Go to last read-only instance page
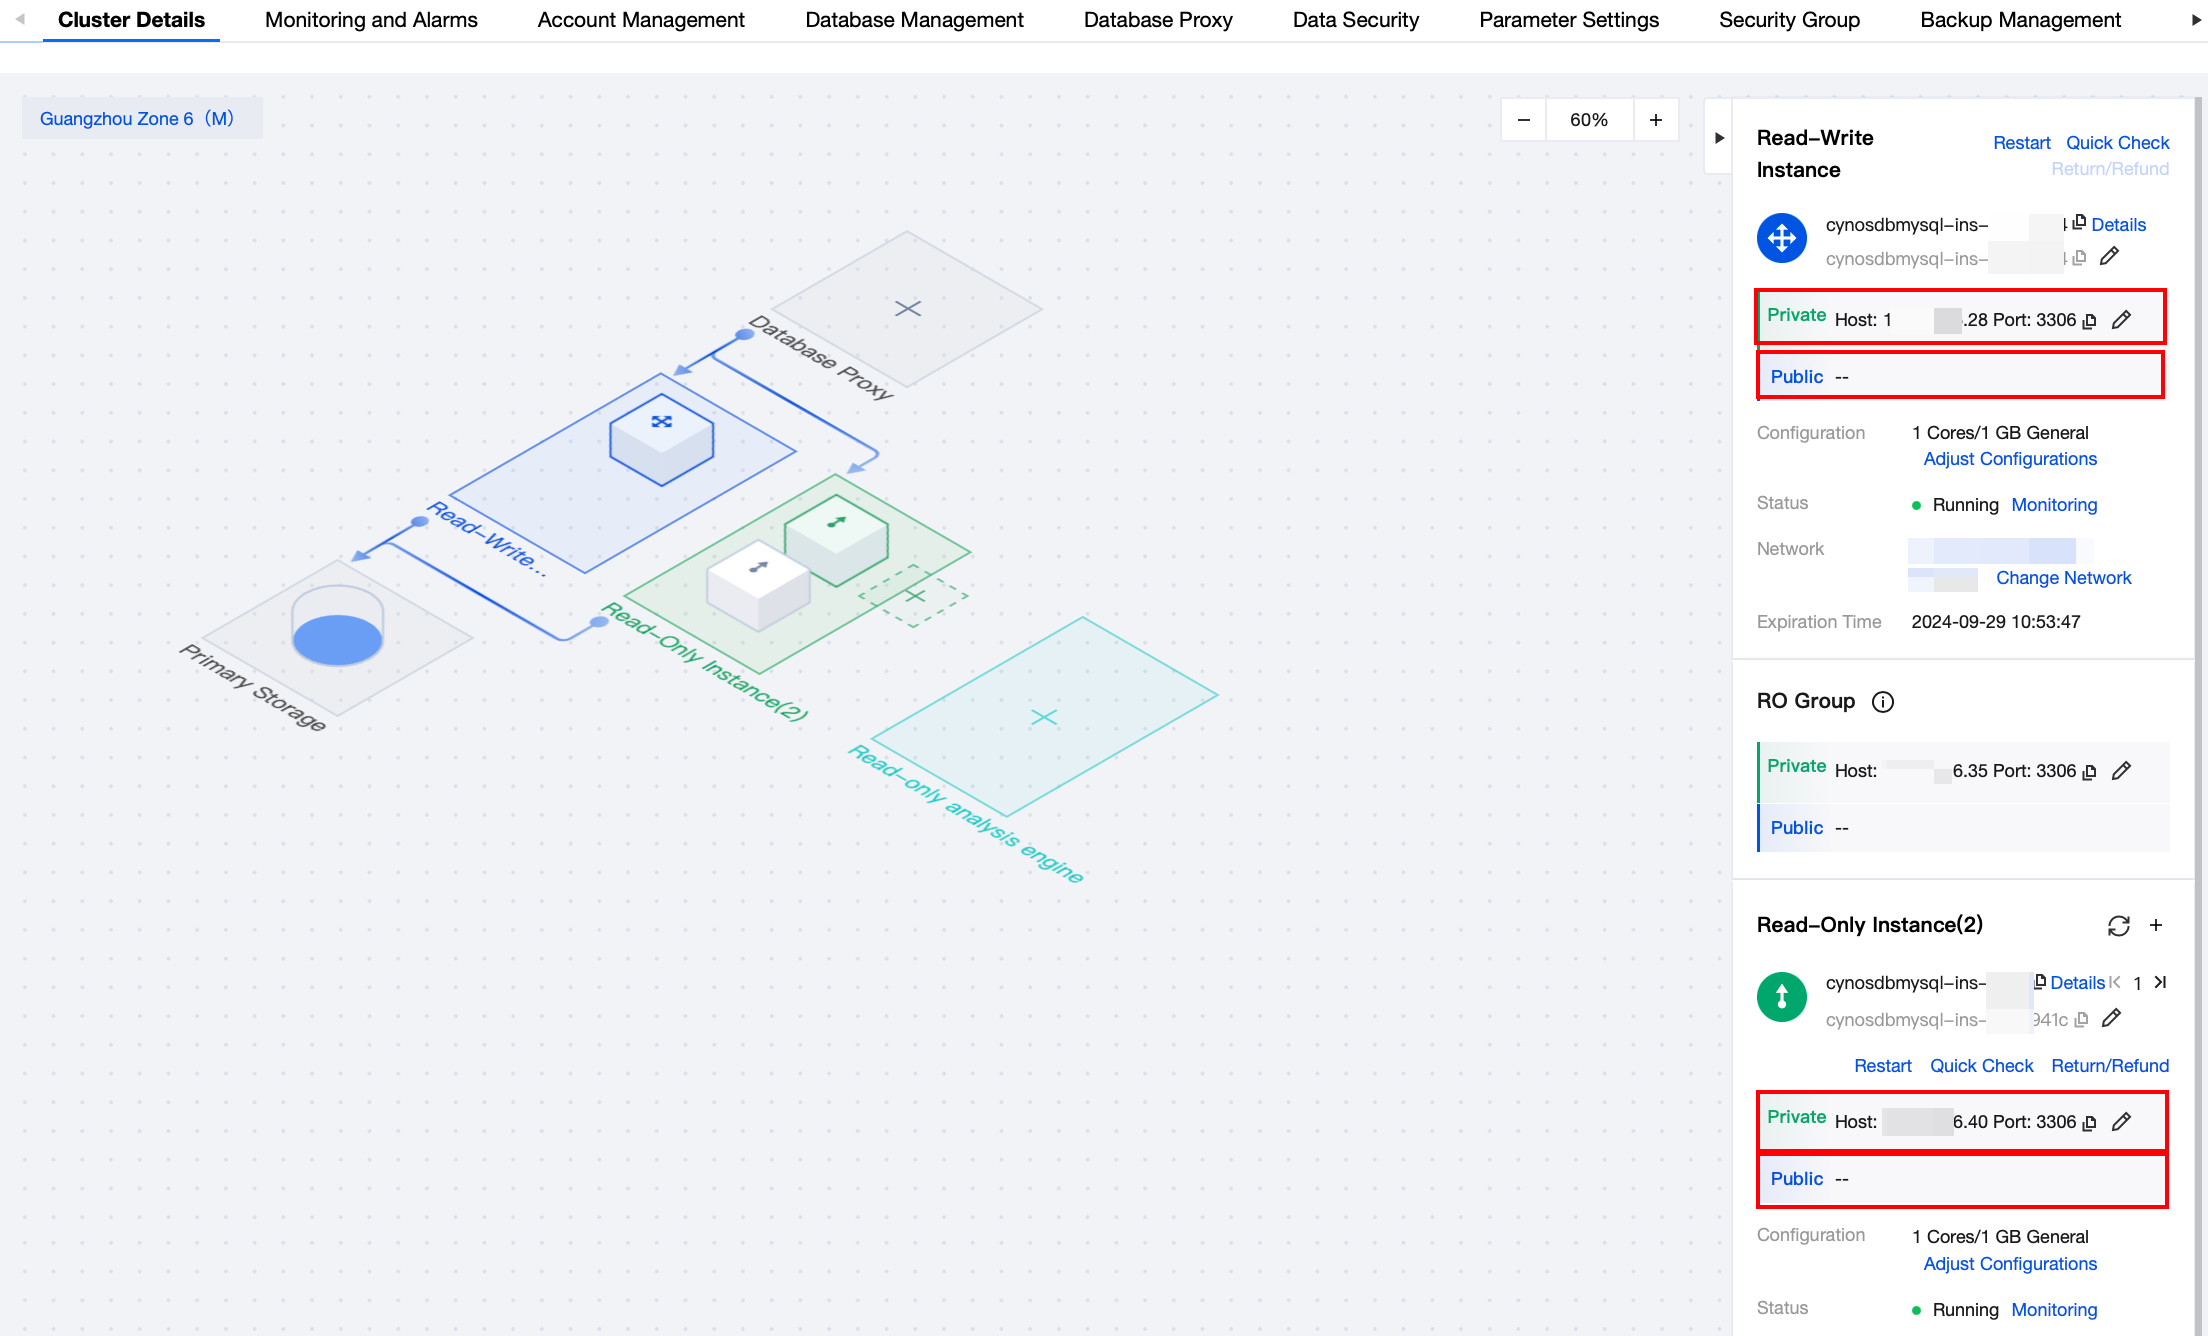 [2161, 983]
